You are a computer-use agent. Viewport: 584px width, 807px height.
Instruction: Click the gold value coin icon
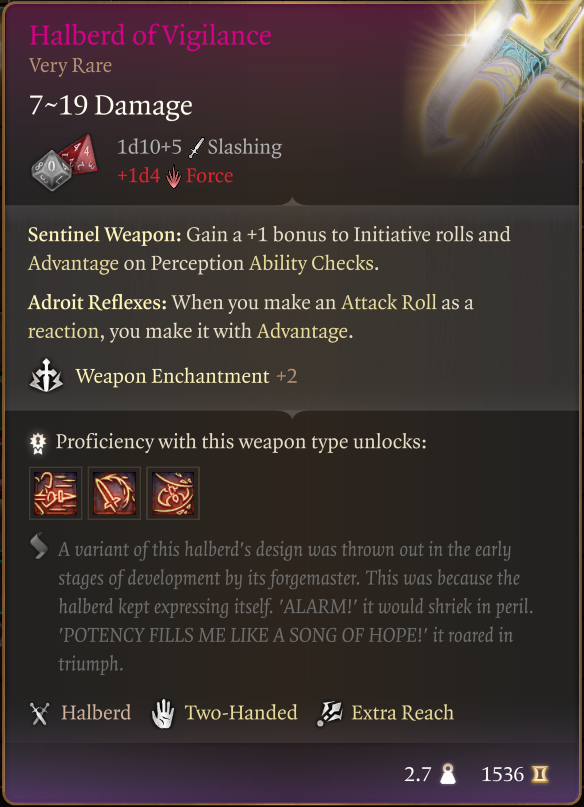click(x=539, y=774)
